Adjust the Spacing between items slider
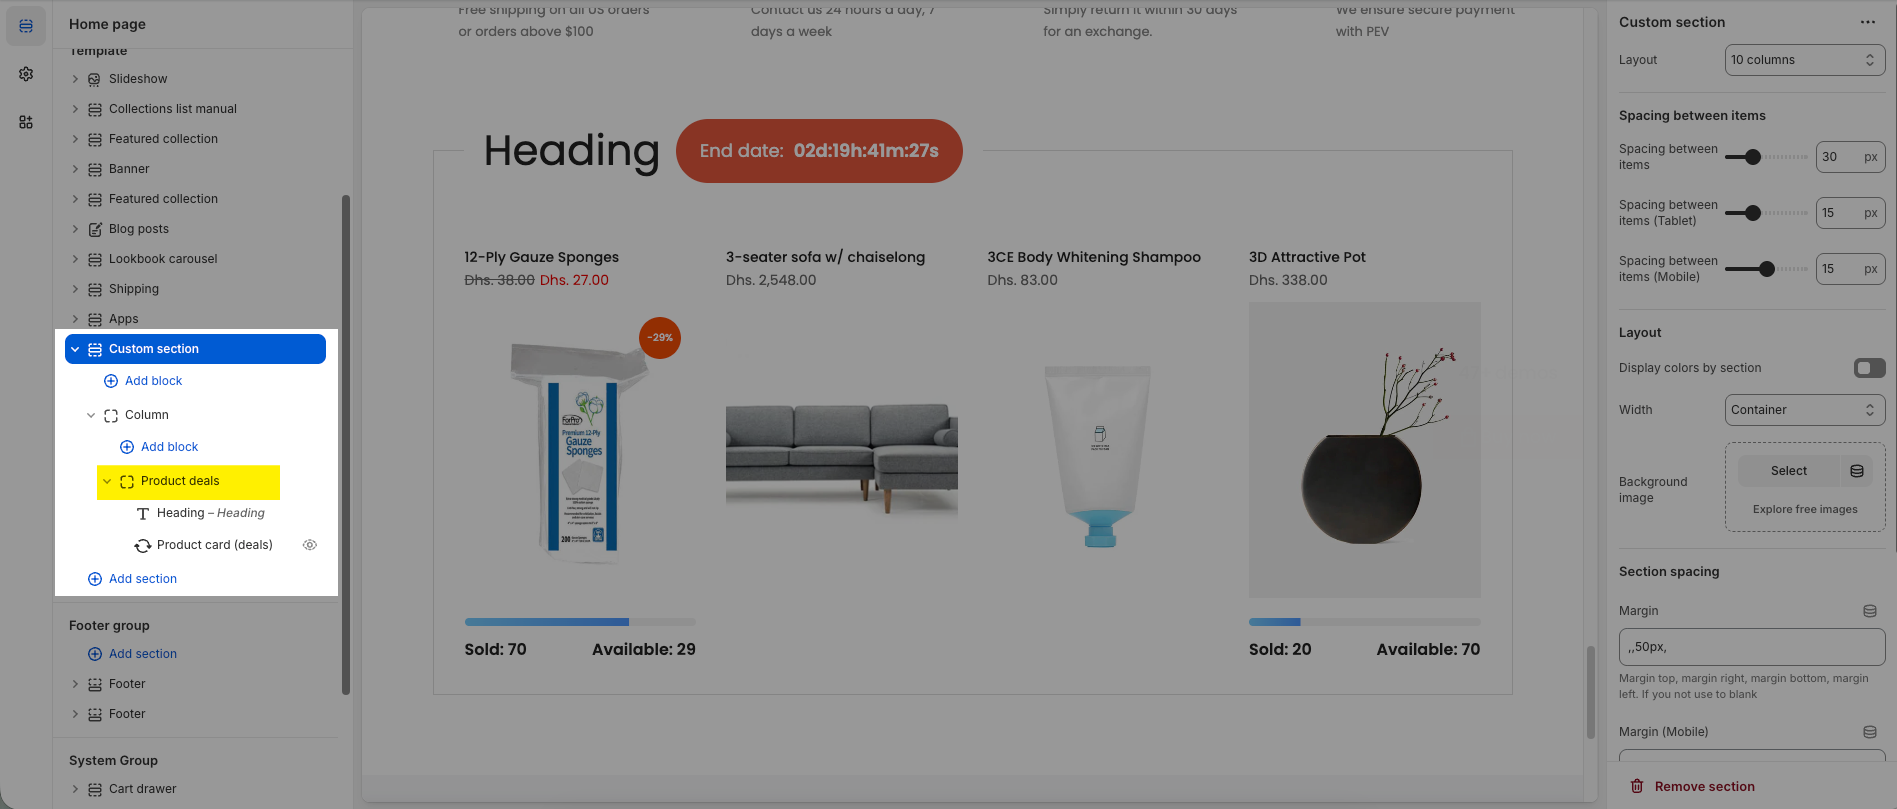 (x=1753, y=157)
